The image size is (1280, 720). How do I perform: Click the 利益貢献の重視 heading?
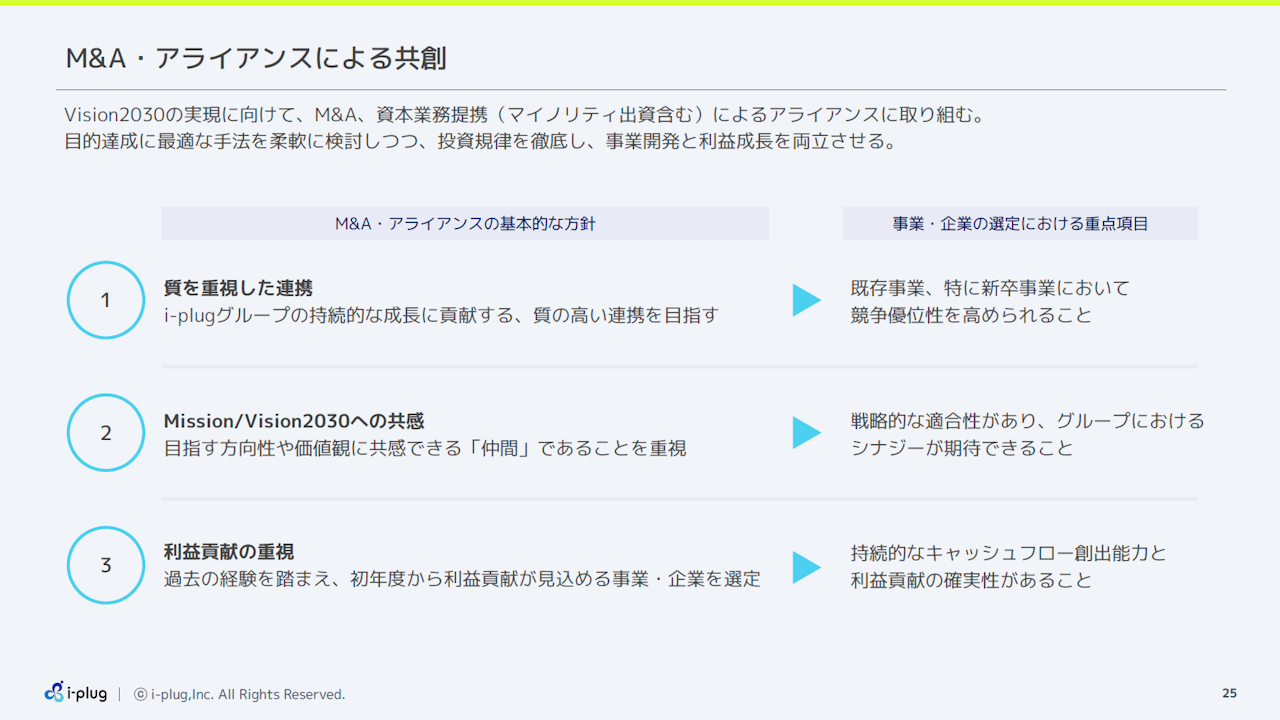pyautogui.click(x=229, y=552)
